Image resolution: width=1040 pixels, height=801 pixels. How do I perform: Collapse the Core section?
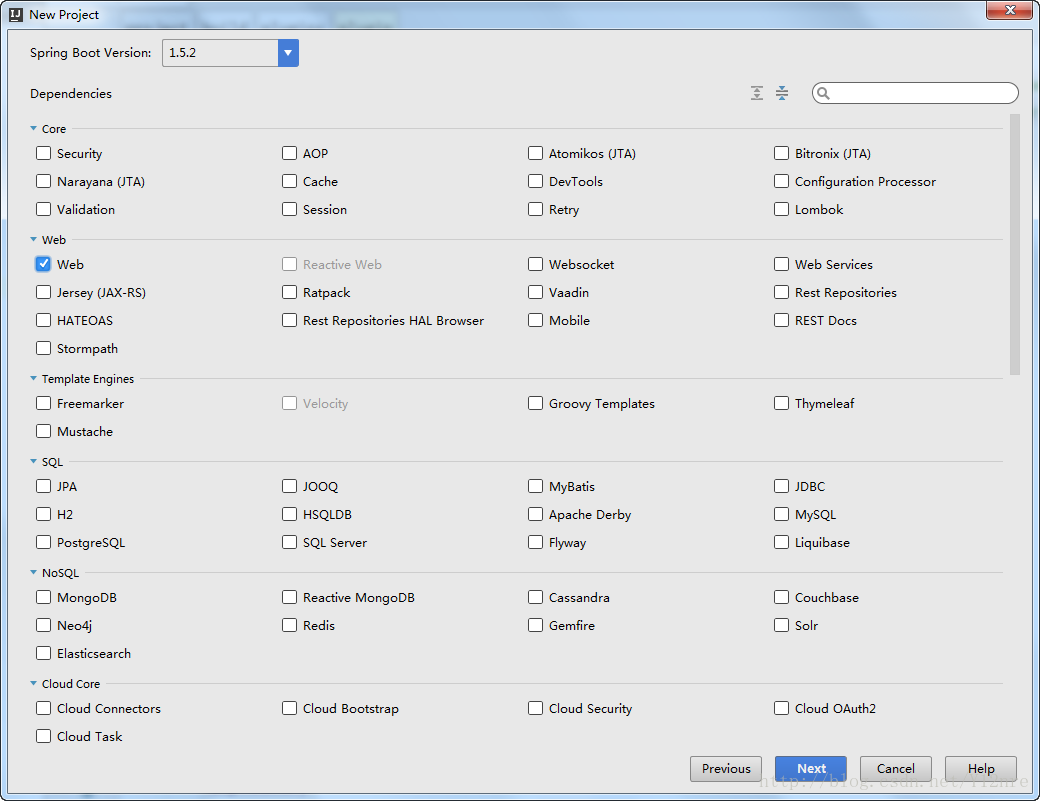point(33,129)
